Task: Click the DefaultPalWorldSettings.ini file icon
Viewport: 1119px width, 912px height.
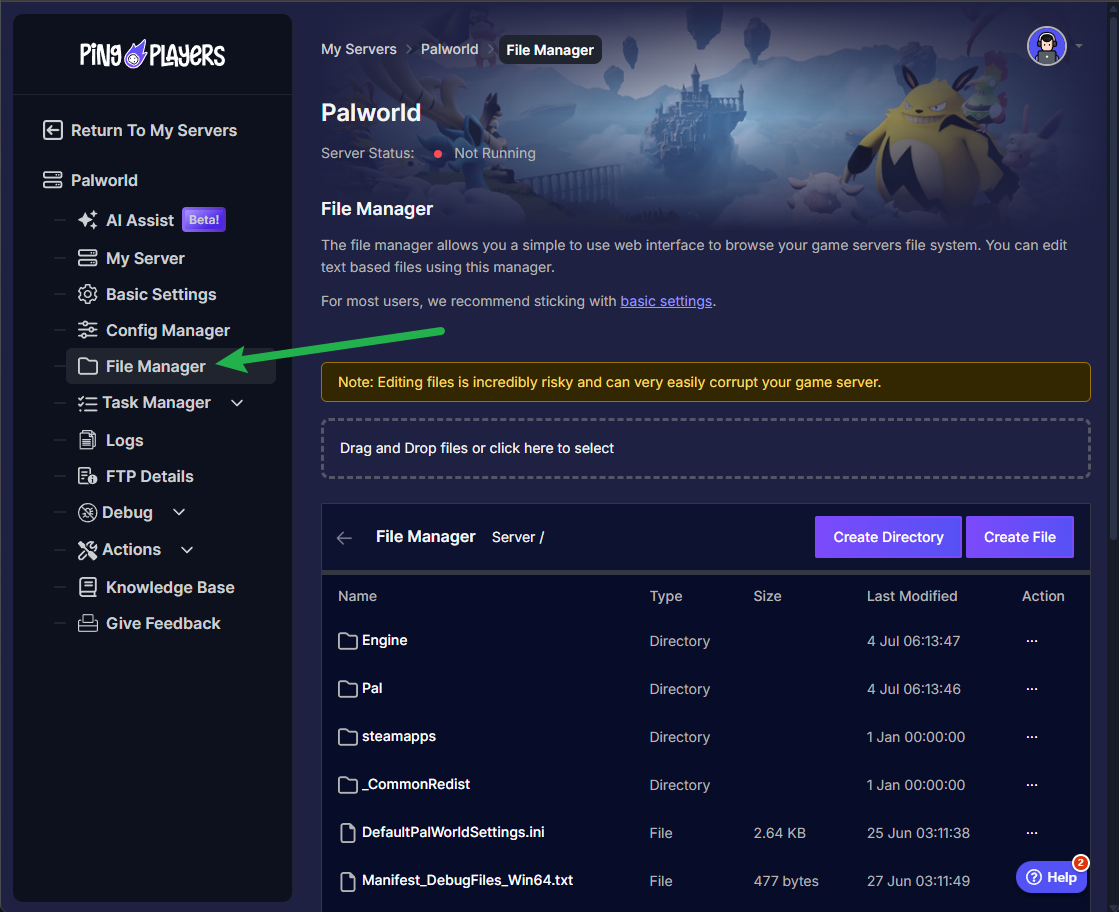Action: pos(348,833)
